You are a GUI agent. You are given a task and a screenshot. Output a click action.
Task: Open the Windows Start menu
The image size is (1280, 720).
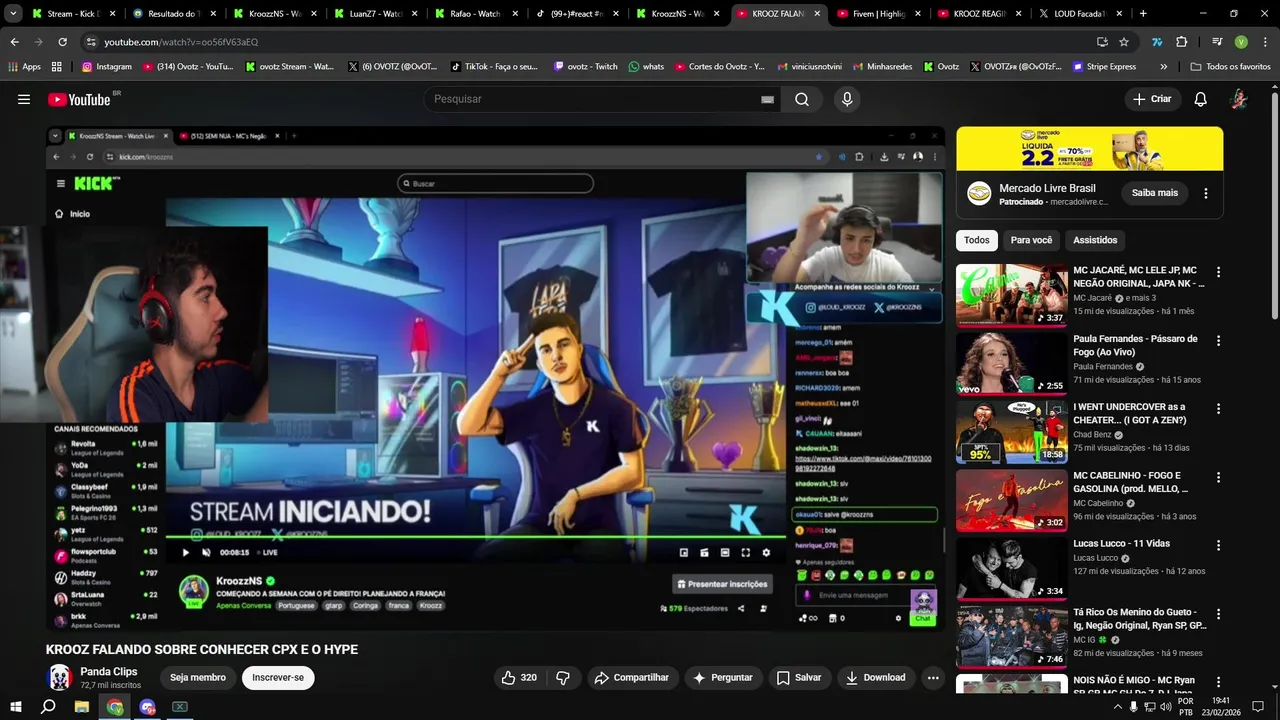click(16, 706)
